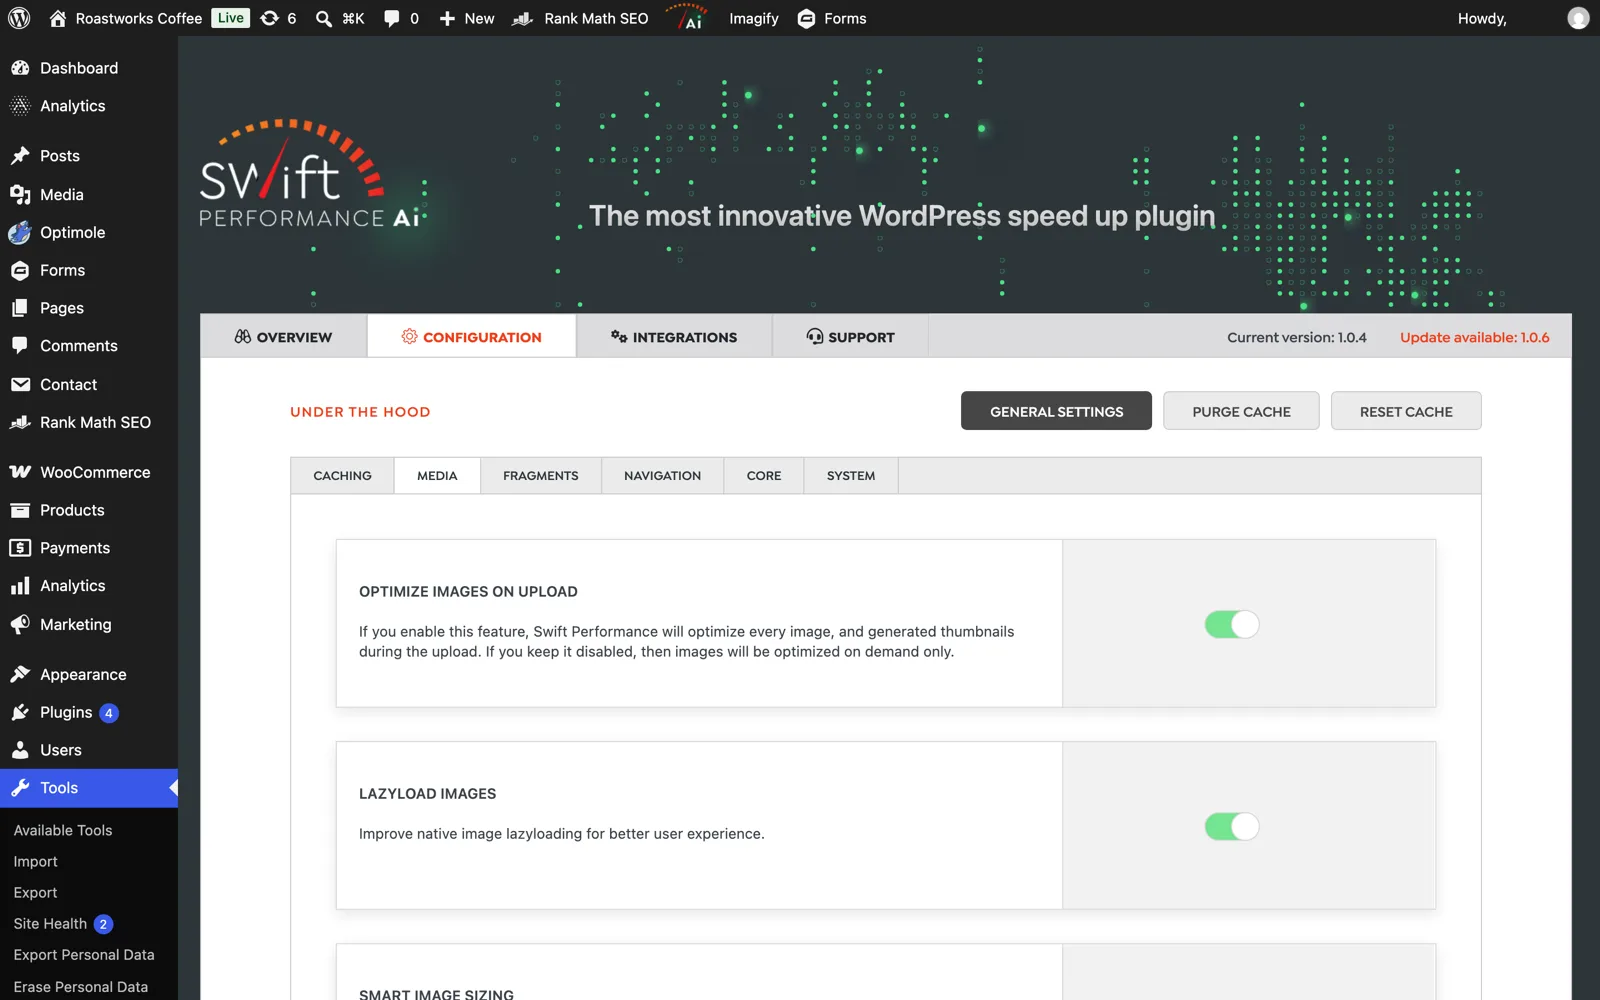Open the Howdy account menu
Image resolution: width=1600 pixels, height=1000 pixels.
(1482, 18)
